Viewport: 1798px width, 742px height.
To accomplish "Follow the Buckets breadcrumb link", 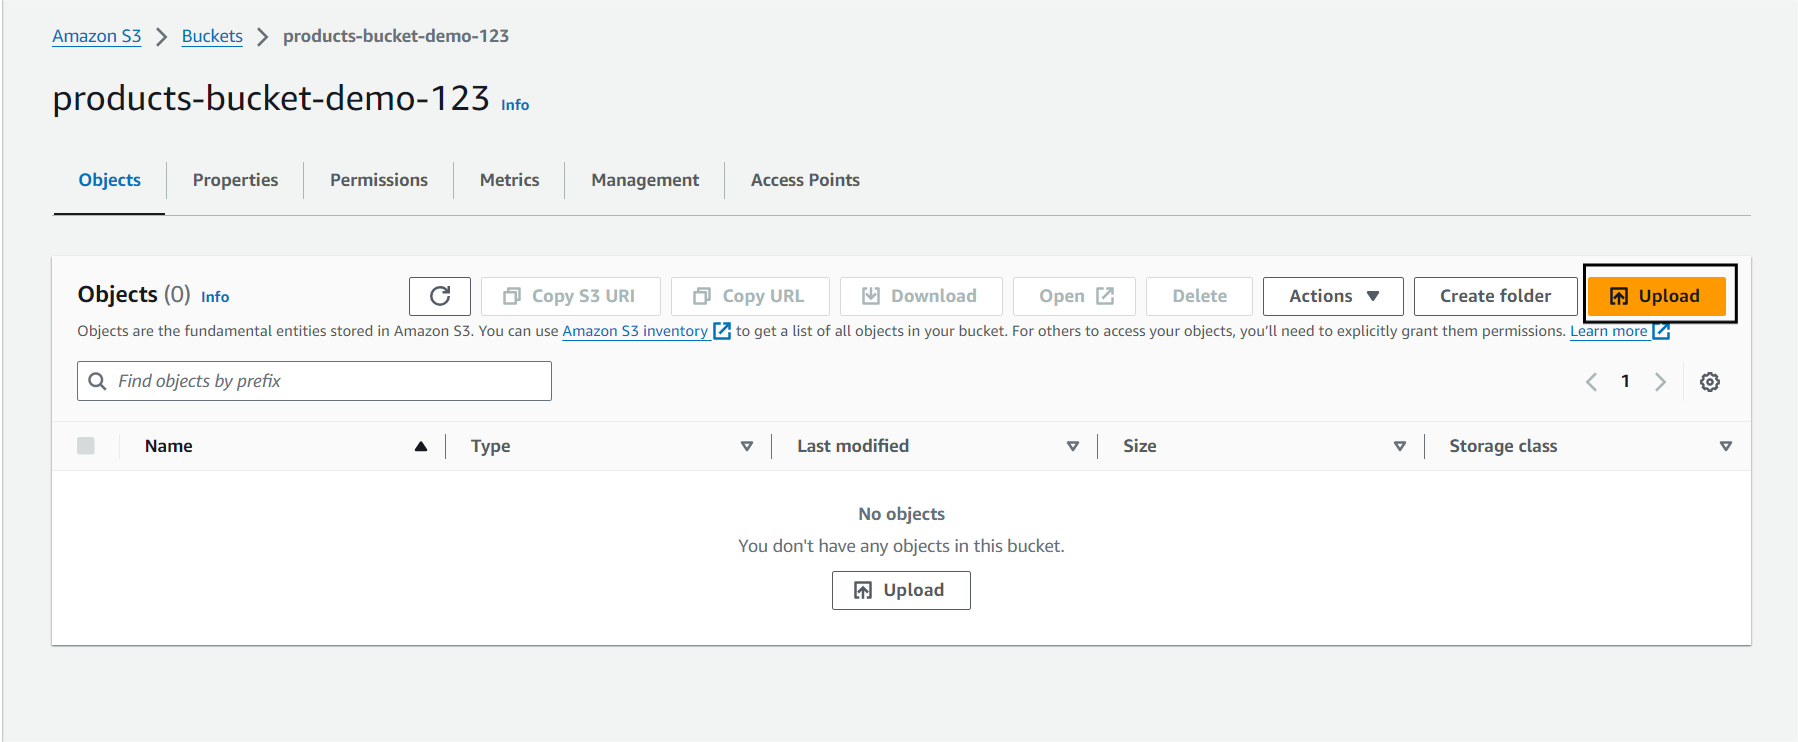I will pyautogui.click(x=212, y=36).
